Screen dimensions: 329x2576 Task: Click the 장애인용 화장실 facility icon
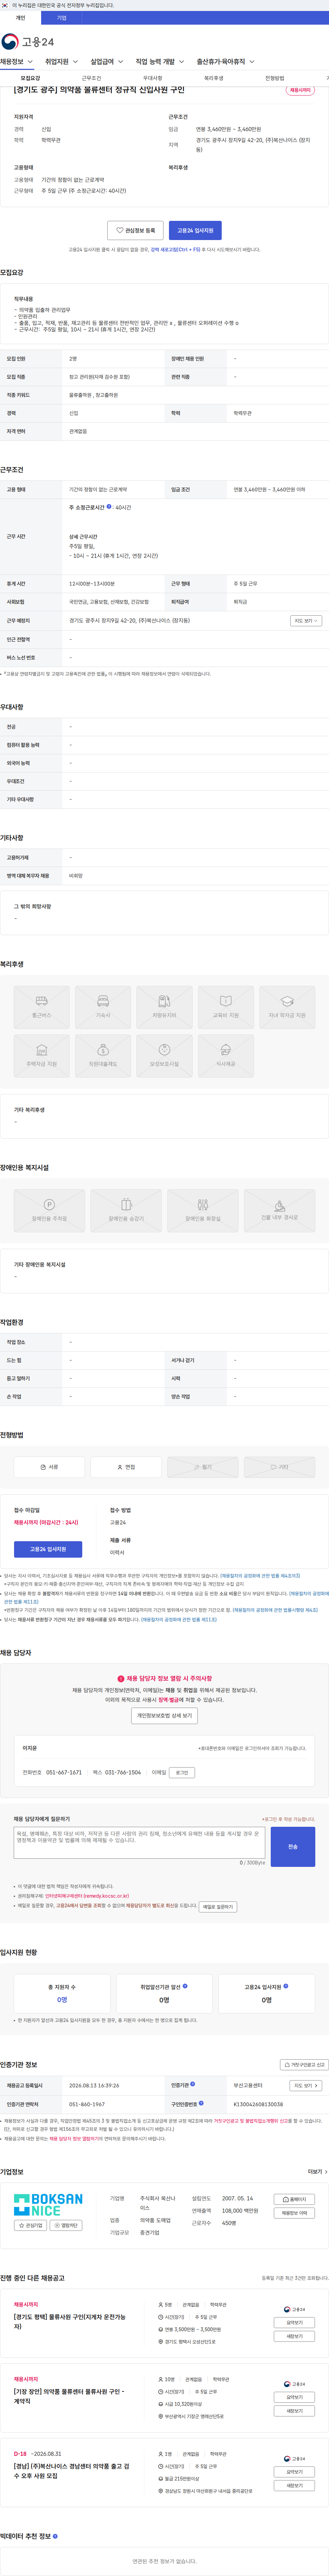click(203, 1210)
